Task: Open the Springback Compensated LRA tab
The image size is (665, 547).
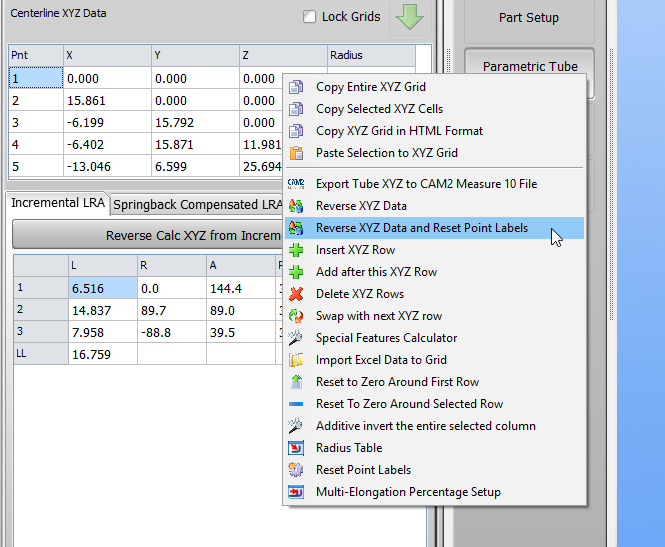Action: tap(197, 205)
